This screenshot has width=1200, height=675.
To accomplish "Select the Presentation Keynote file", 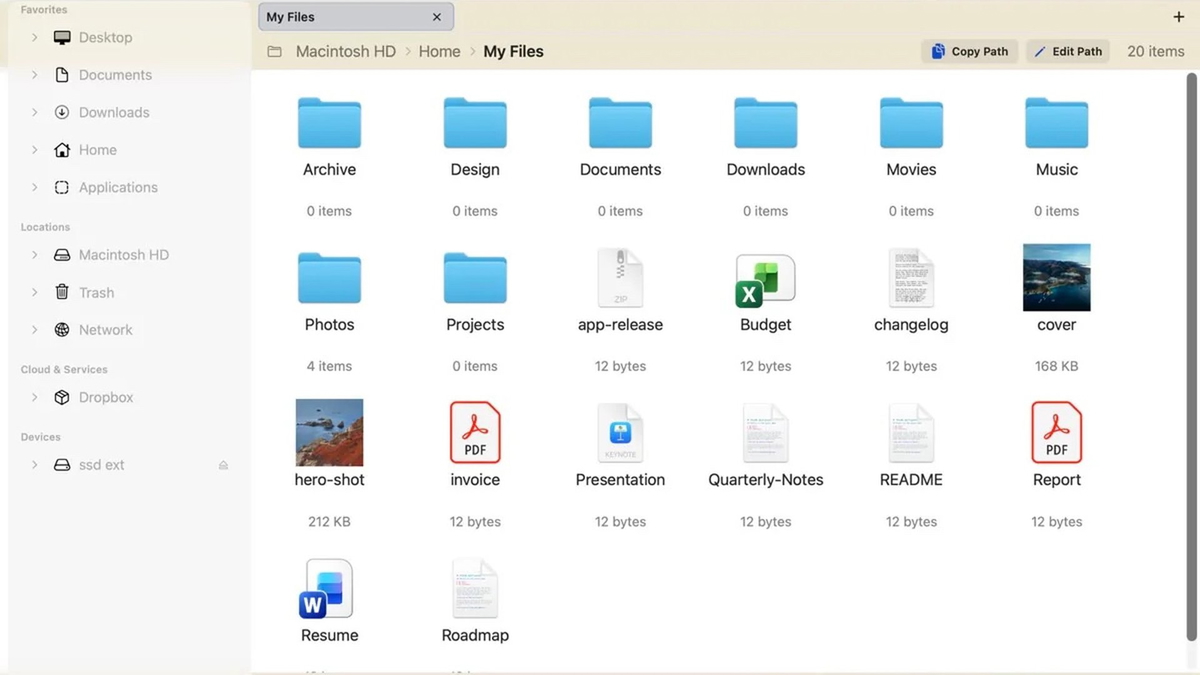I will tap(620, 433).
